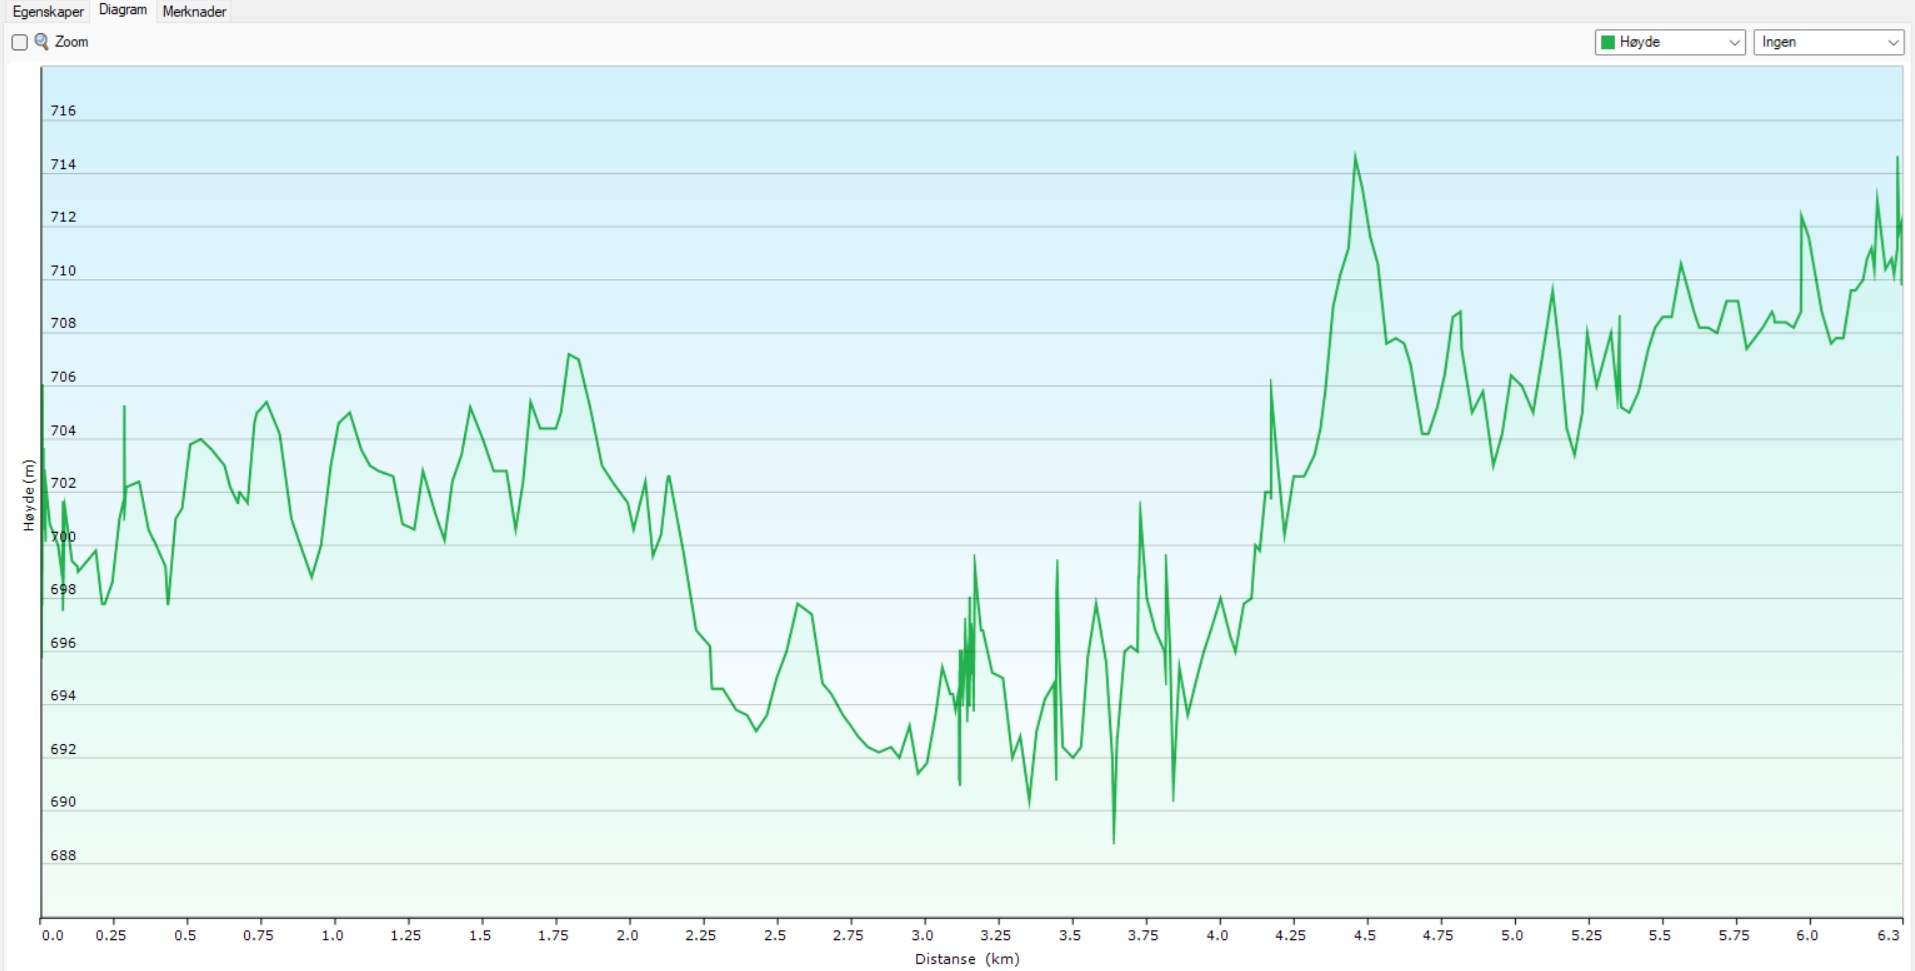Click the highest elevation peak near 4.5 km
The height and width of the screenshot is (971, 1915).
point(1355,154)
